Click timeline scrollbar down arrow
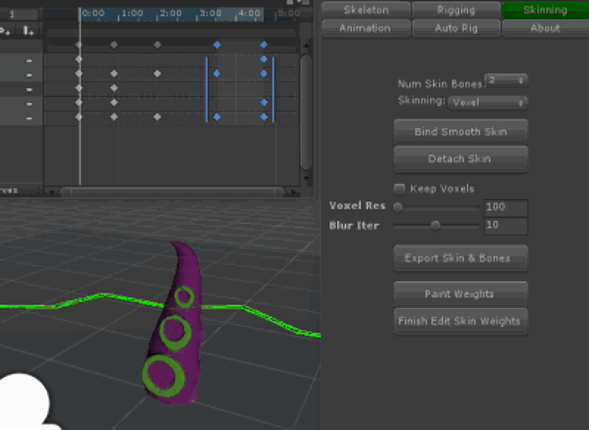The height and width of the screenshot is (430, 589). (306, 178)
